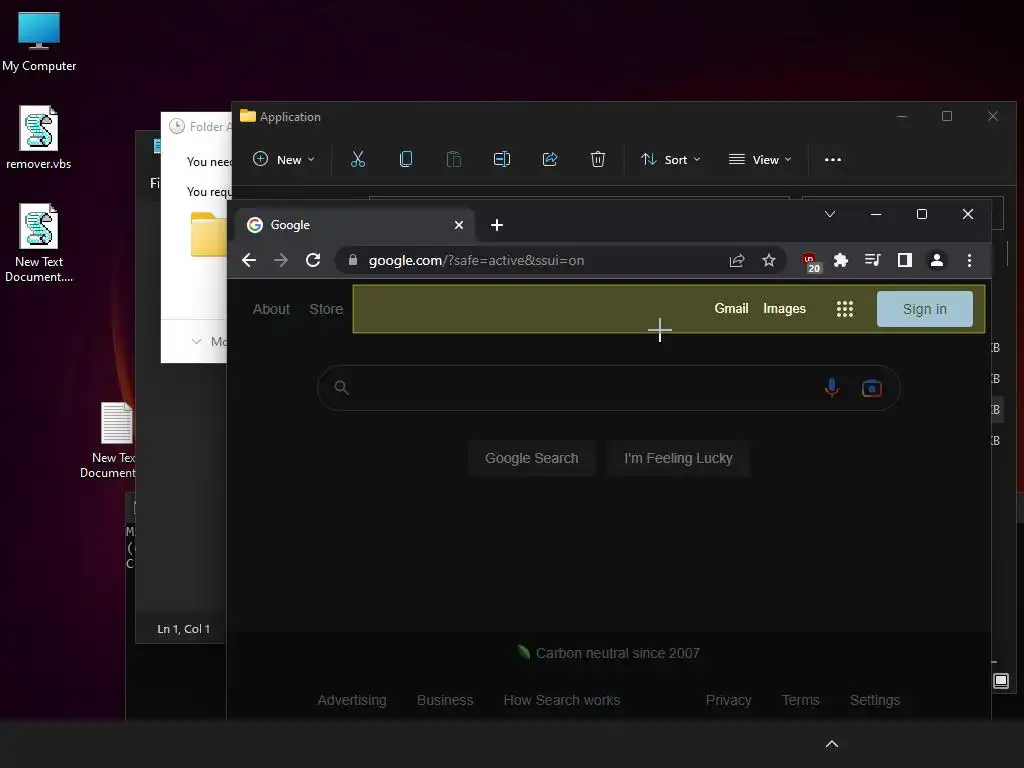Open media controls icon in Chrome
Image resolution: width=1024 pixels, height=768 pixels.
pyautogui.click(x=872, y=261)
